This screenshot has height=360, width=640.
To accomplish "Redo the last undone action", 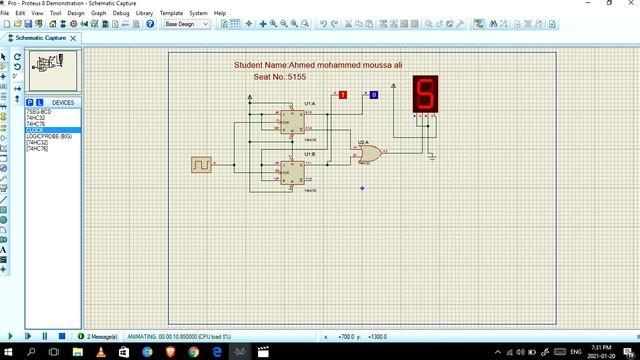I will [334, 24].
